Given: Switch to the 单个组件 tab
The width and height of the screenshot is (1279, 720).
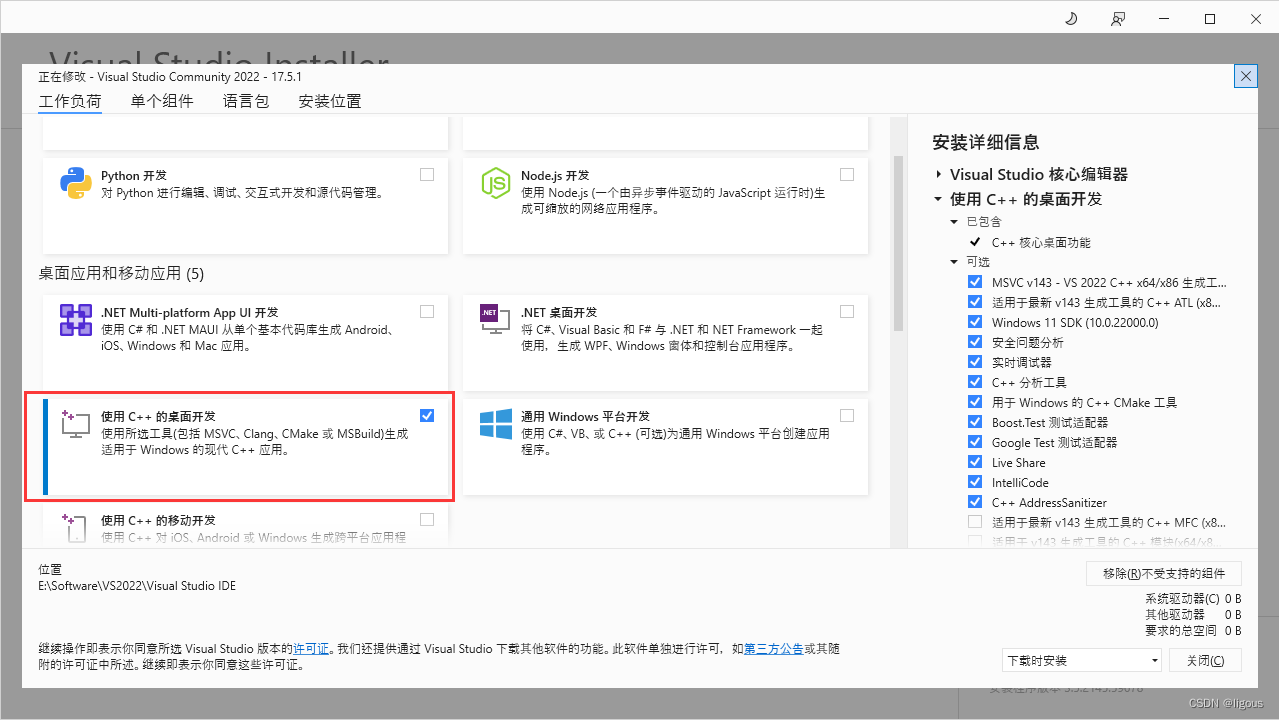Looking at the screenshot, I should coord(162,101).
